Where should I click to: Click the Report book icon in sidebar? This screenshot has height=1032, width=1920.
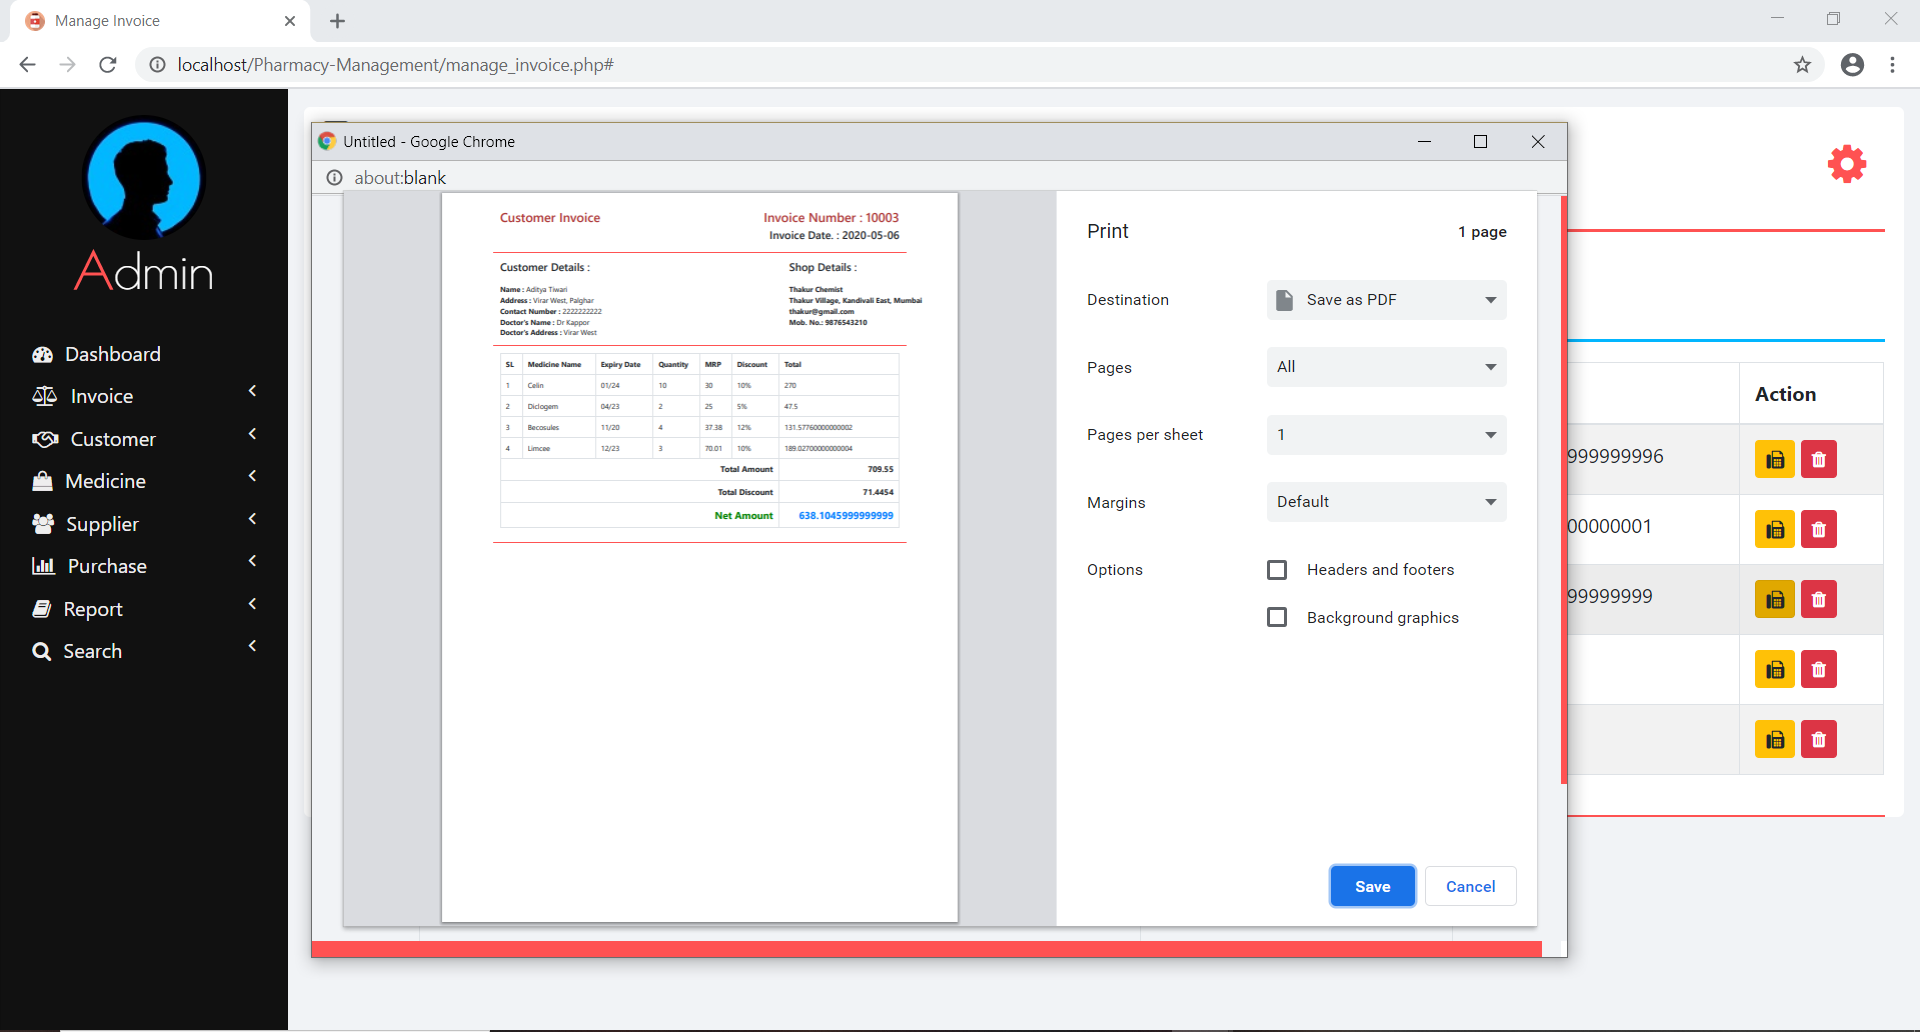tap(41, 608)
